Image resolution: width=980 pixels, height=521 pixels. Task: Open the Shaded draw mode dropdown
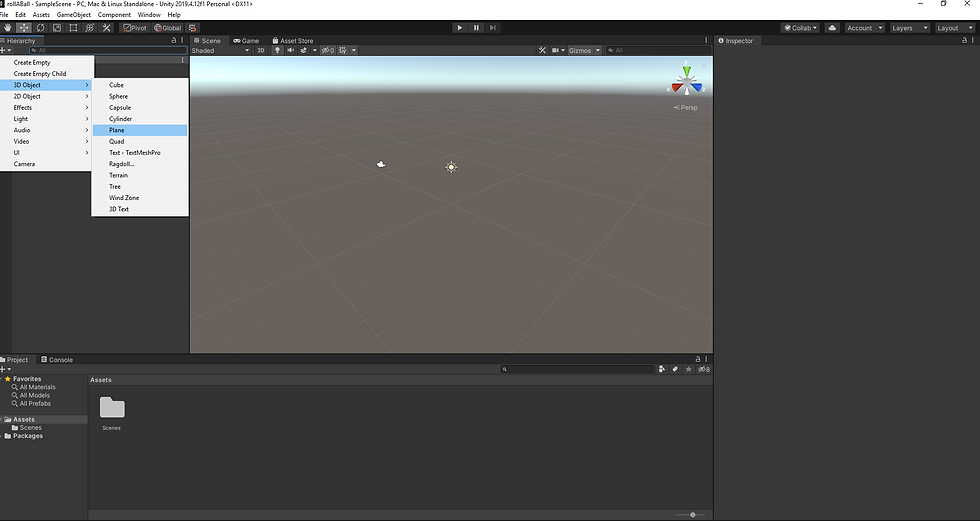221,51
